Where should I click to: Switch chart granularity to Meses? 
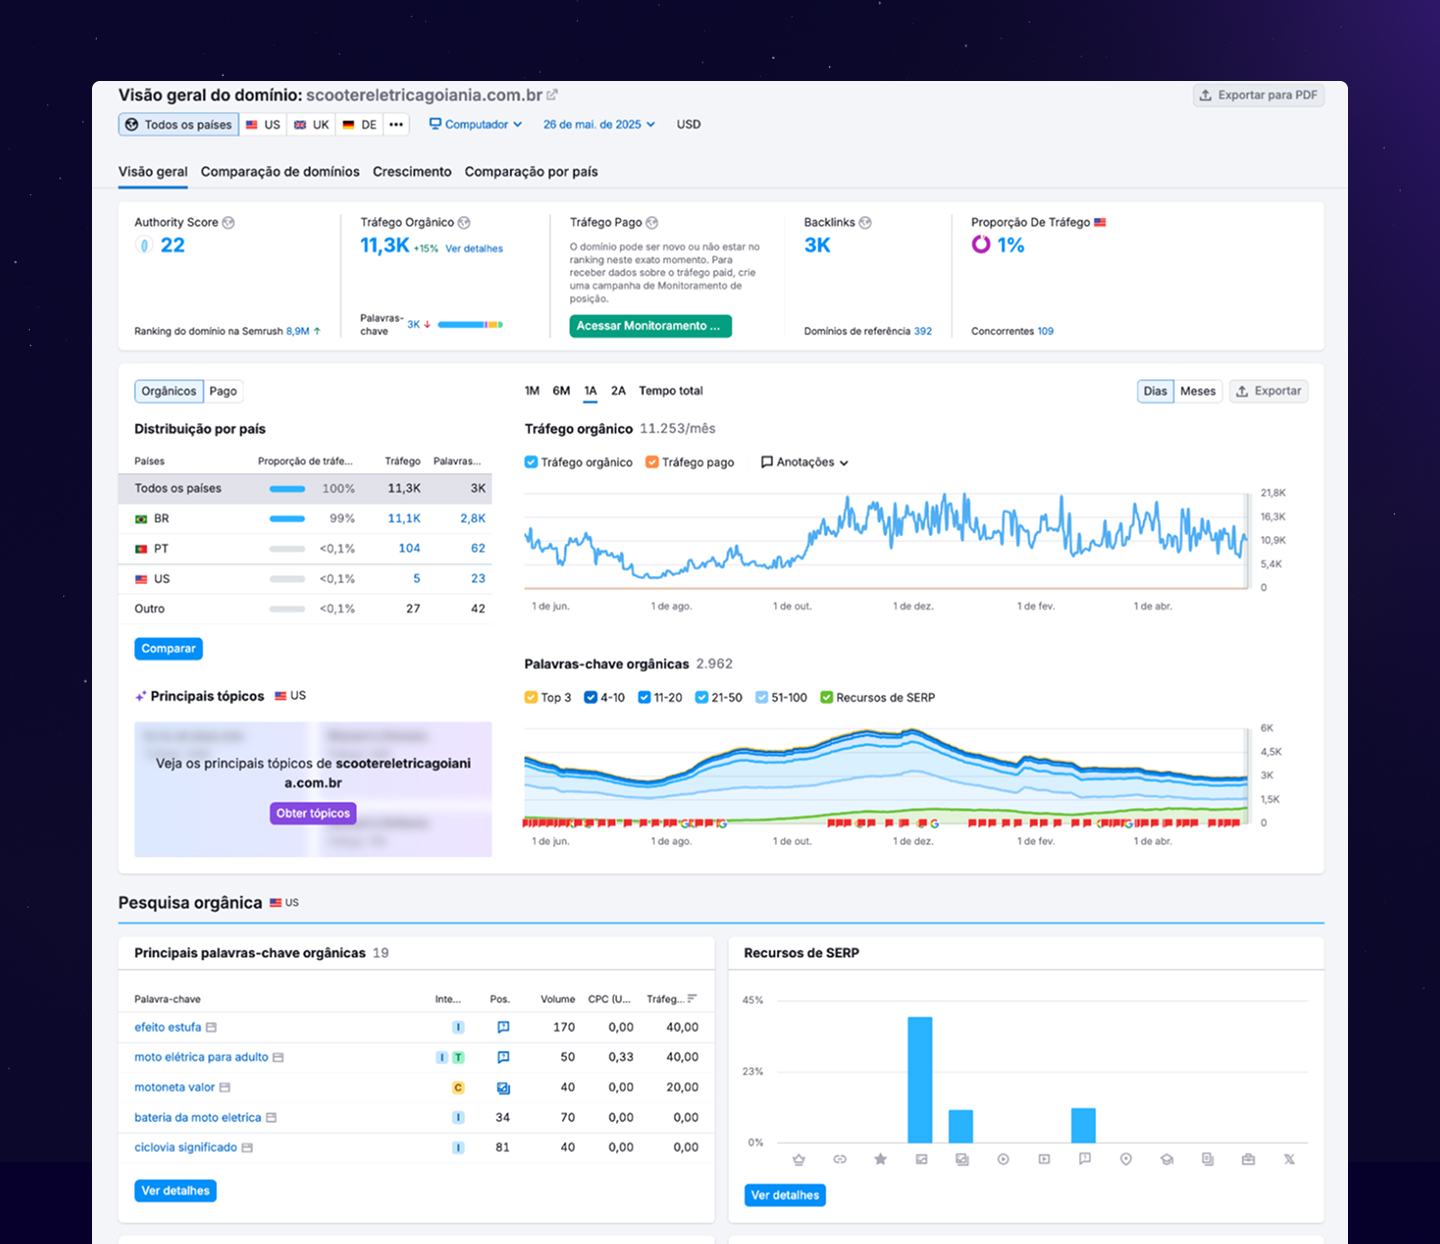tap(1198, 392)
